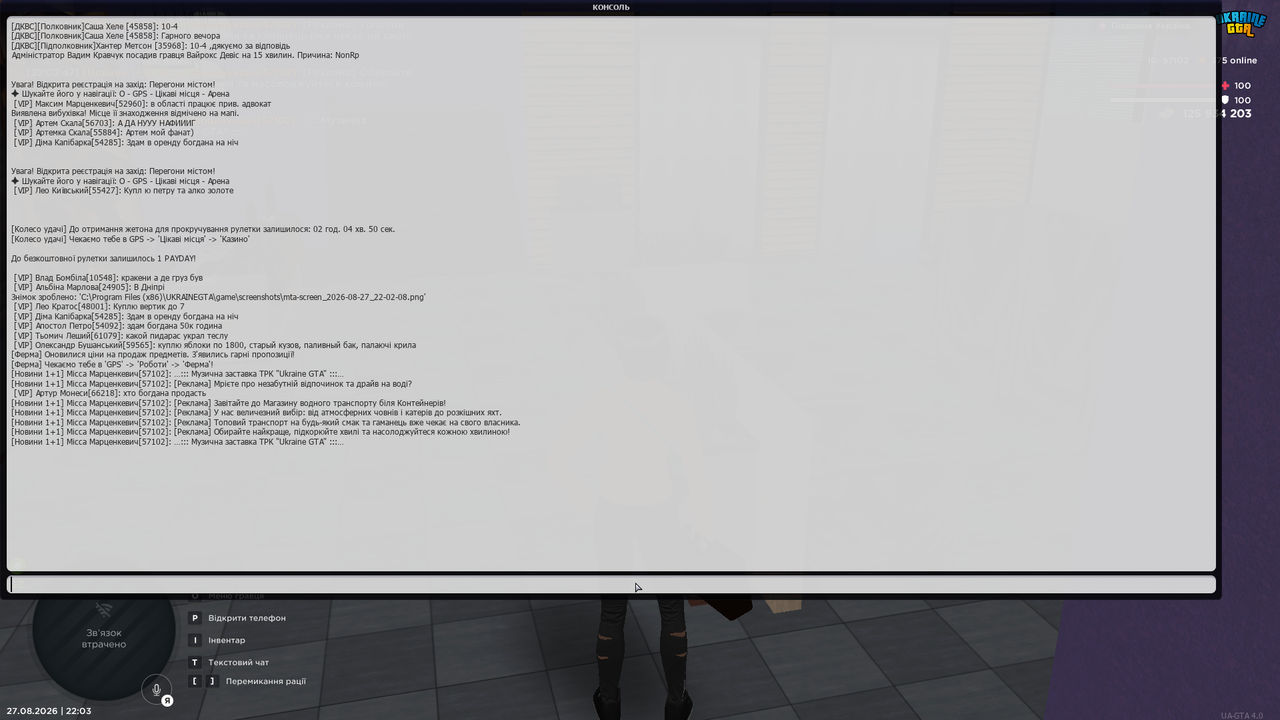
Task: Click the Апостол Петро здам богдана line
Action: point(118,326)
